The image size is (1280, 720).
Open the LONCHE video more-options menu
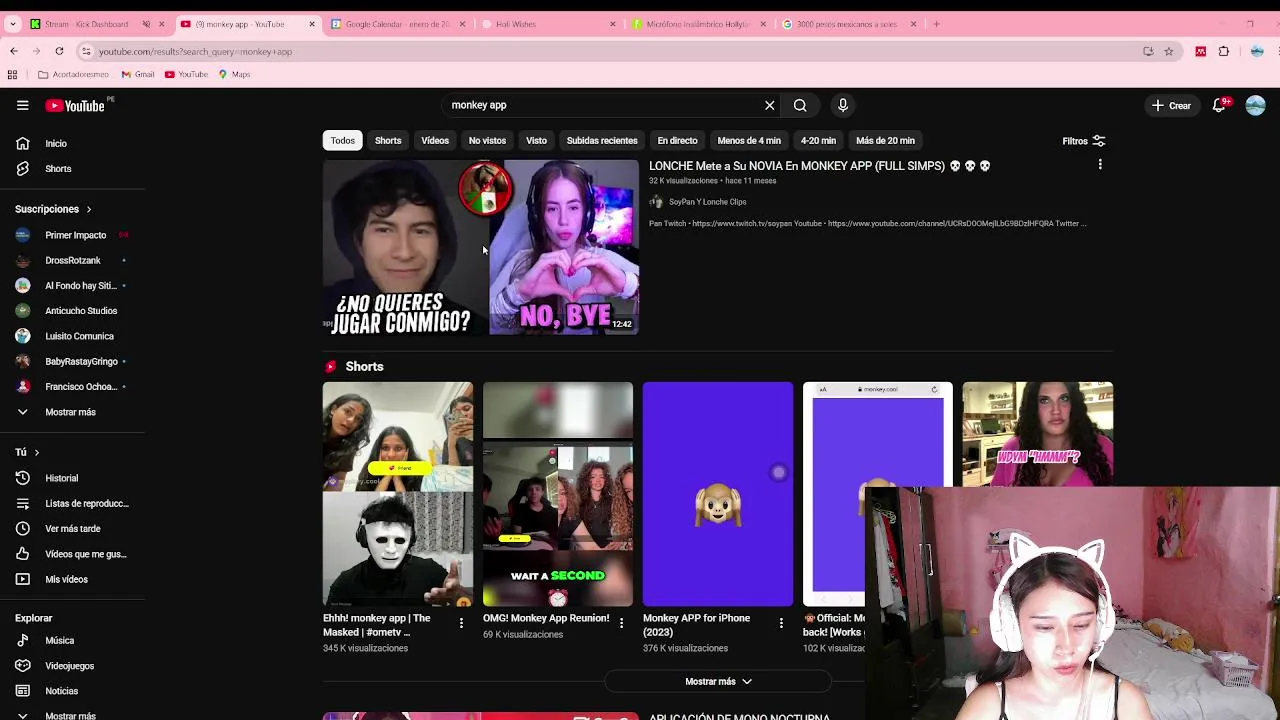click(1100, 165)
